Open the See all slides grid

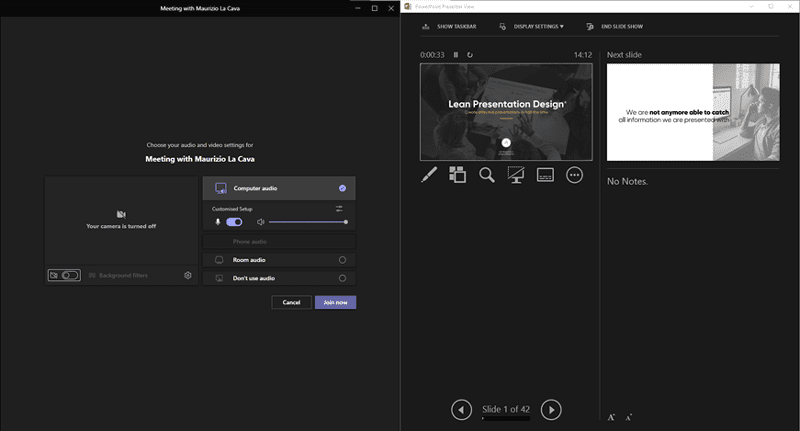(x=458, y=175)
